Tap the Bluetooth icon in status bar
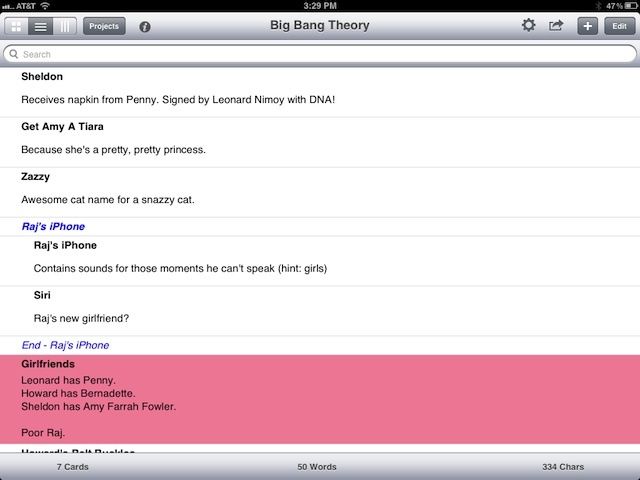 tap(598, 6)
